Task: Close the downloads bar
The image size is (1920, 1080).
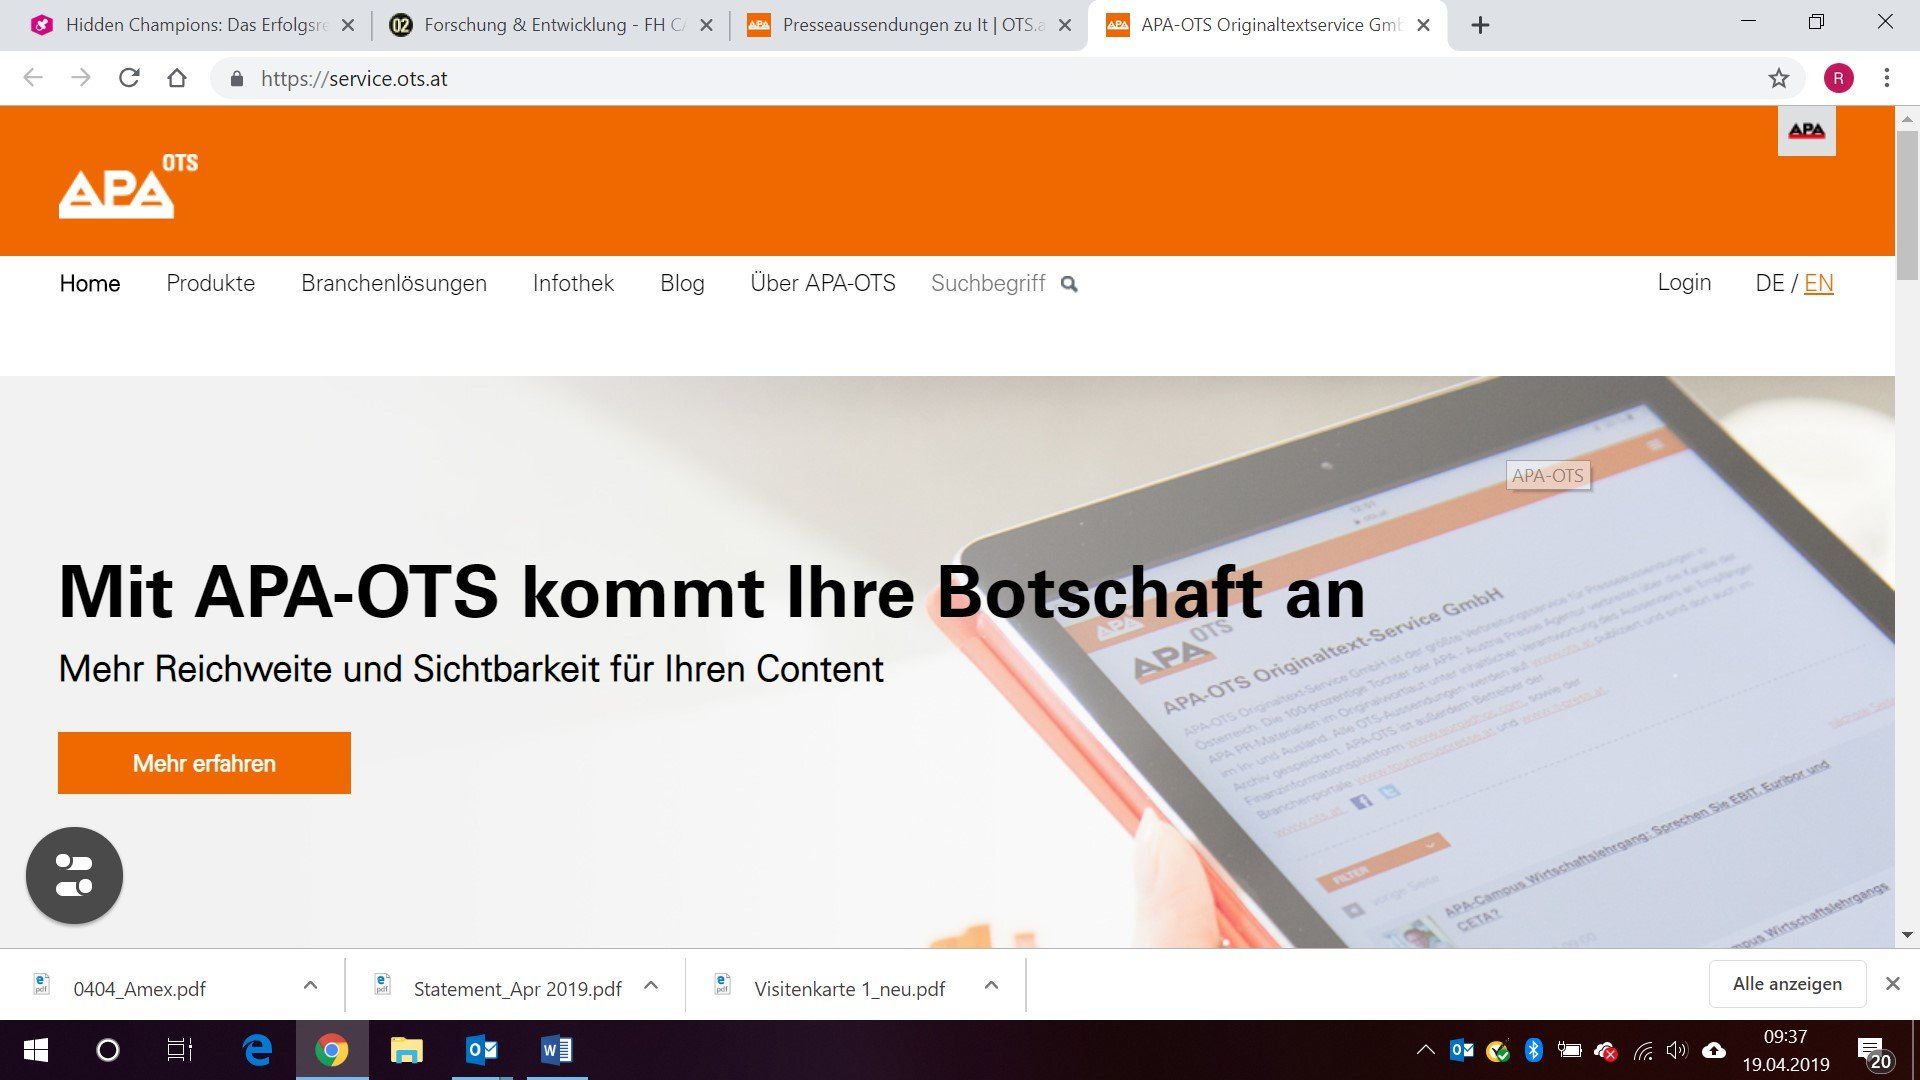Action: (x=1892, y=984)
